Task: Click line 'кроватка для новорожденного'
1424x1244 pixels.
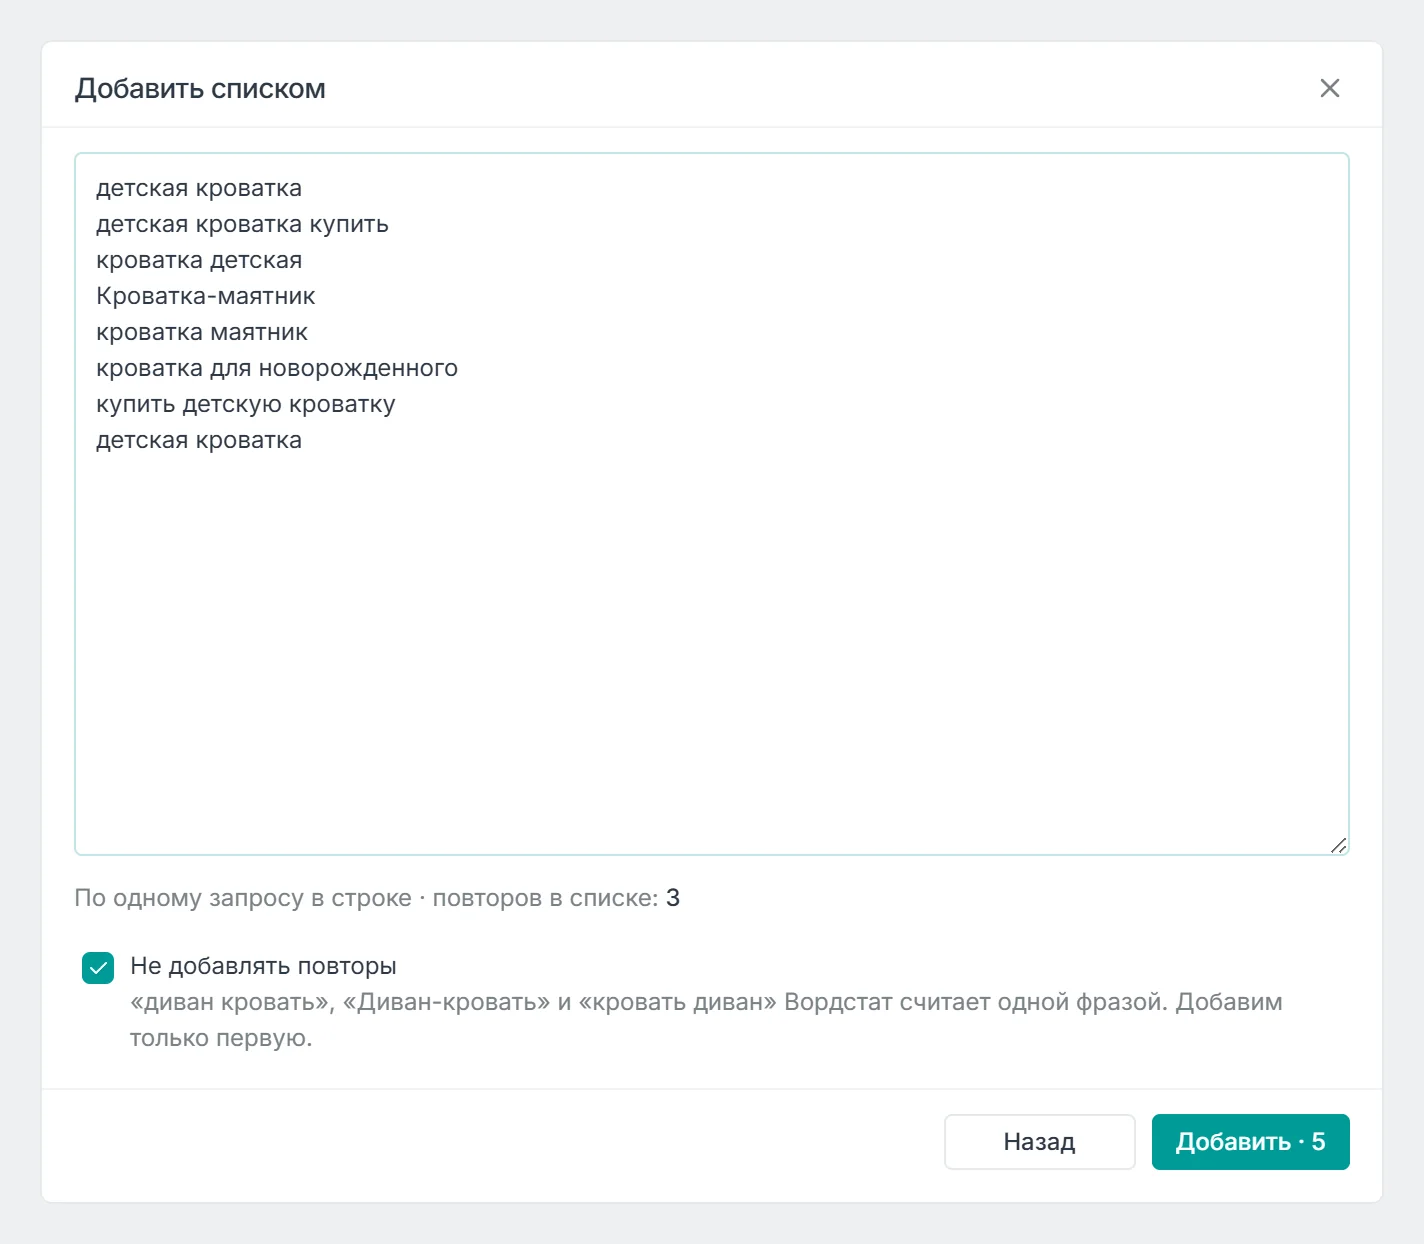Action: coord(277,368)
